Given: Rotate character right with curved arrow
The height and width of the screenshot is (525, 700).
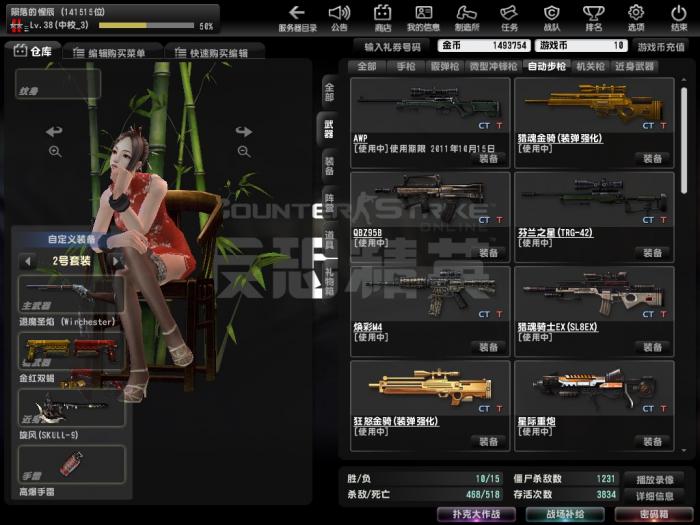Looking at the screenshot, I should 244,131.
